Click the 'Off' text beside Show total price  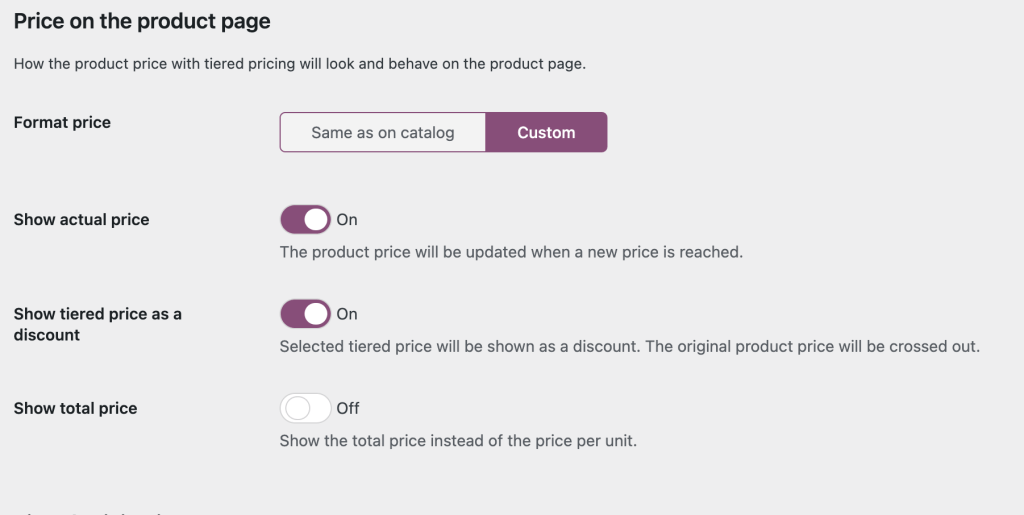tap(348, 408)
